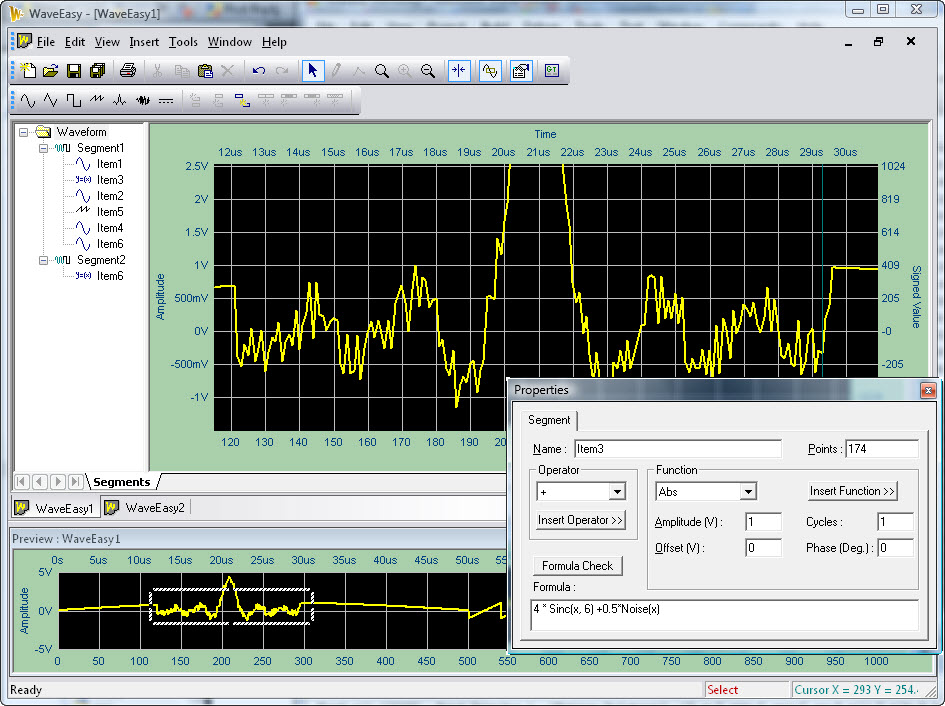The width and height of the screenshot is (945, 706).
Task: Select the sawtooth wave segment tool
Action: tap(97, 100)
